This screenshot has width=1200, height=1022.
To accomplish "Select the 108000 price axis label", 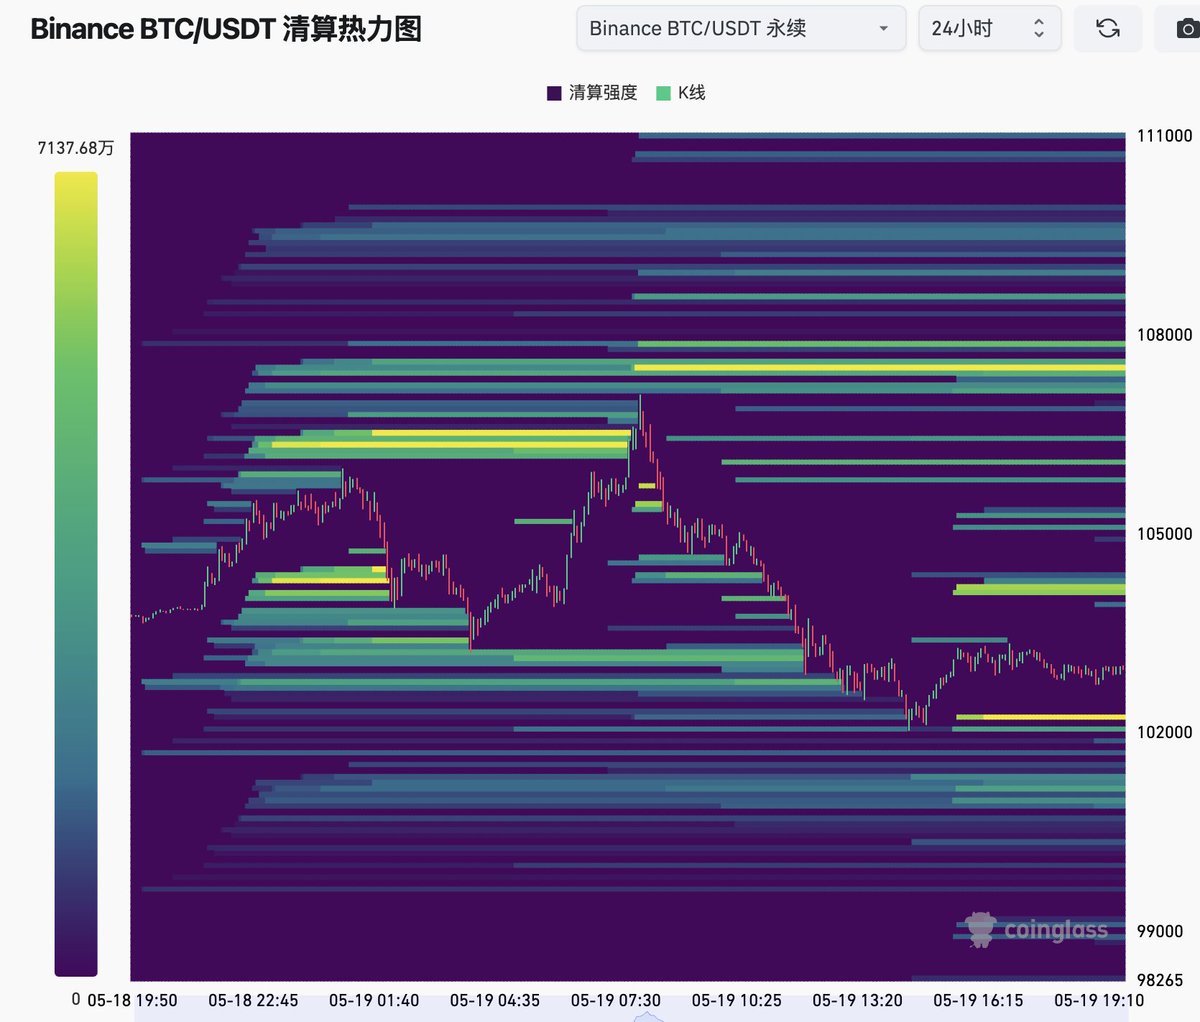I will (x=1165, y=335).
